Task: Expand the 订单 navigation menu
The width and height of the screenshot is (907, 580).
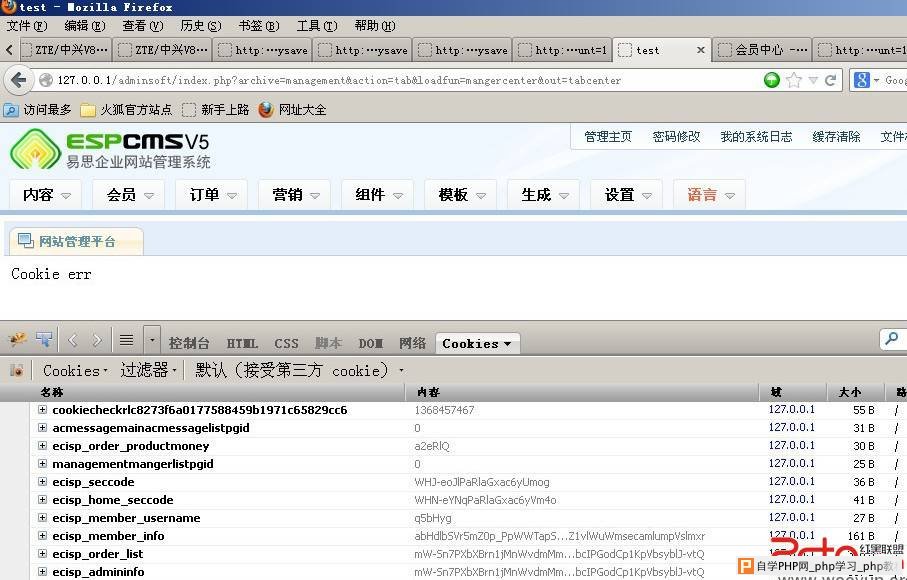Action: (x=213, y=195)
